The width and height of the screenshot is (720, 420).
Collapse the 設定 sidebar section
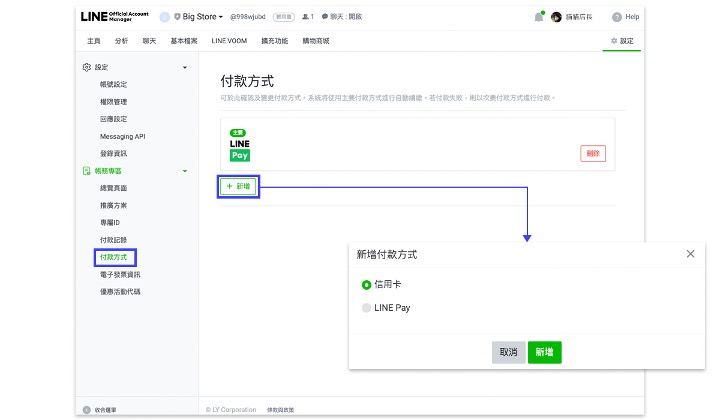(184, 67)
